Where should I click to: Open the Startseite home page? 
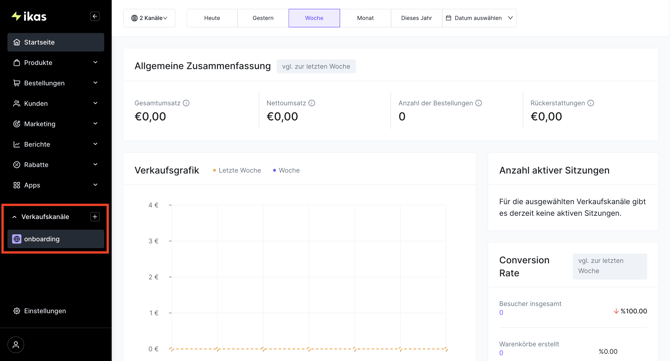56,42
